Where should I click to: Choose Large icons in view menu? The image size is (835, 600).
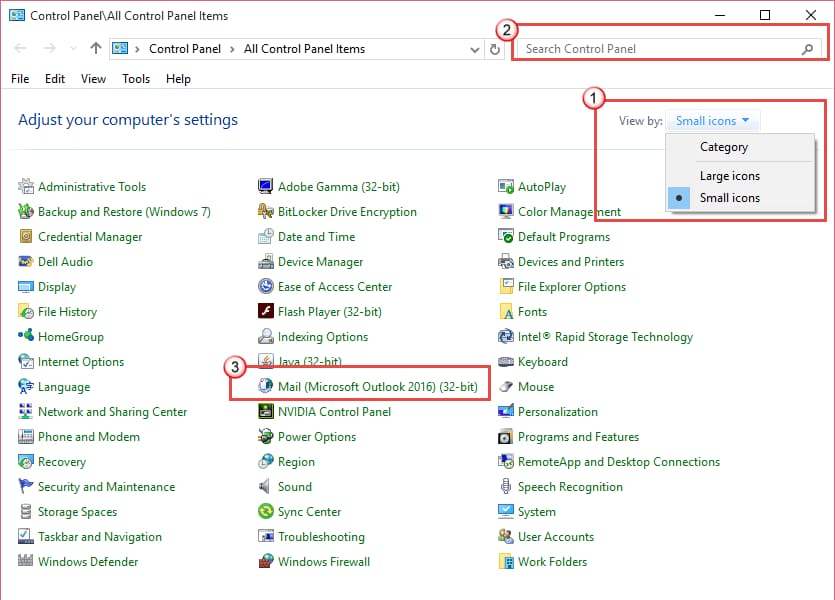(729, 176)
